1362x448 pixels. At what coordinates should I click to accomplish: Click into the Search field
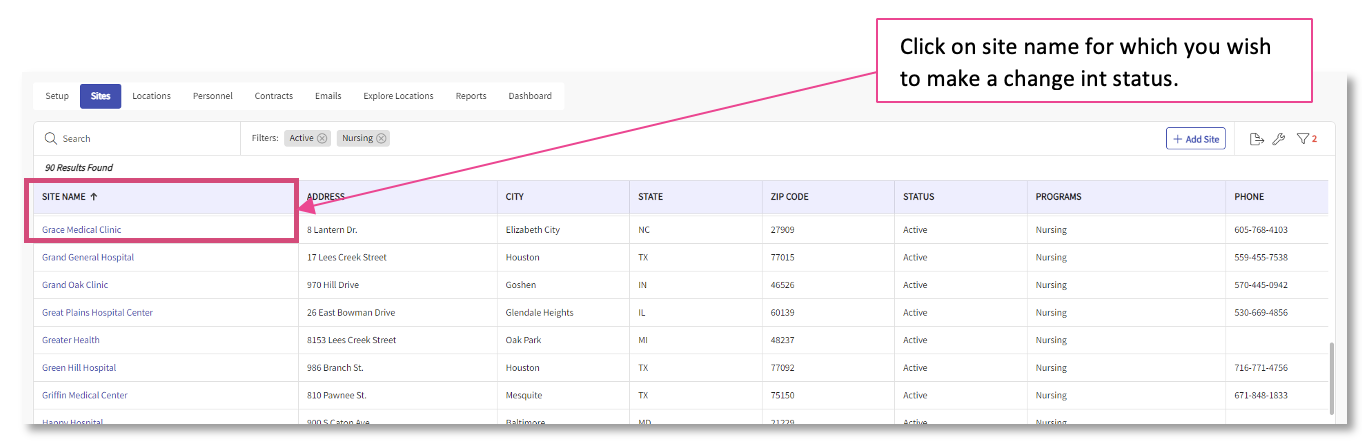[137, 139]
